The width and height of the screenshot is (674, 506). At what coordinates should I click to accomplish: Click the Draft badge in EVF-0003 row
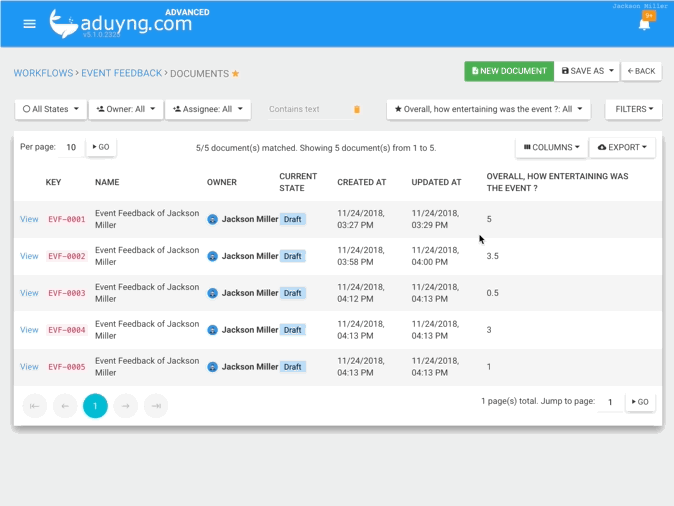coord(292,293)
